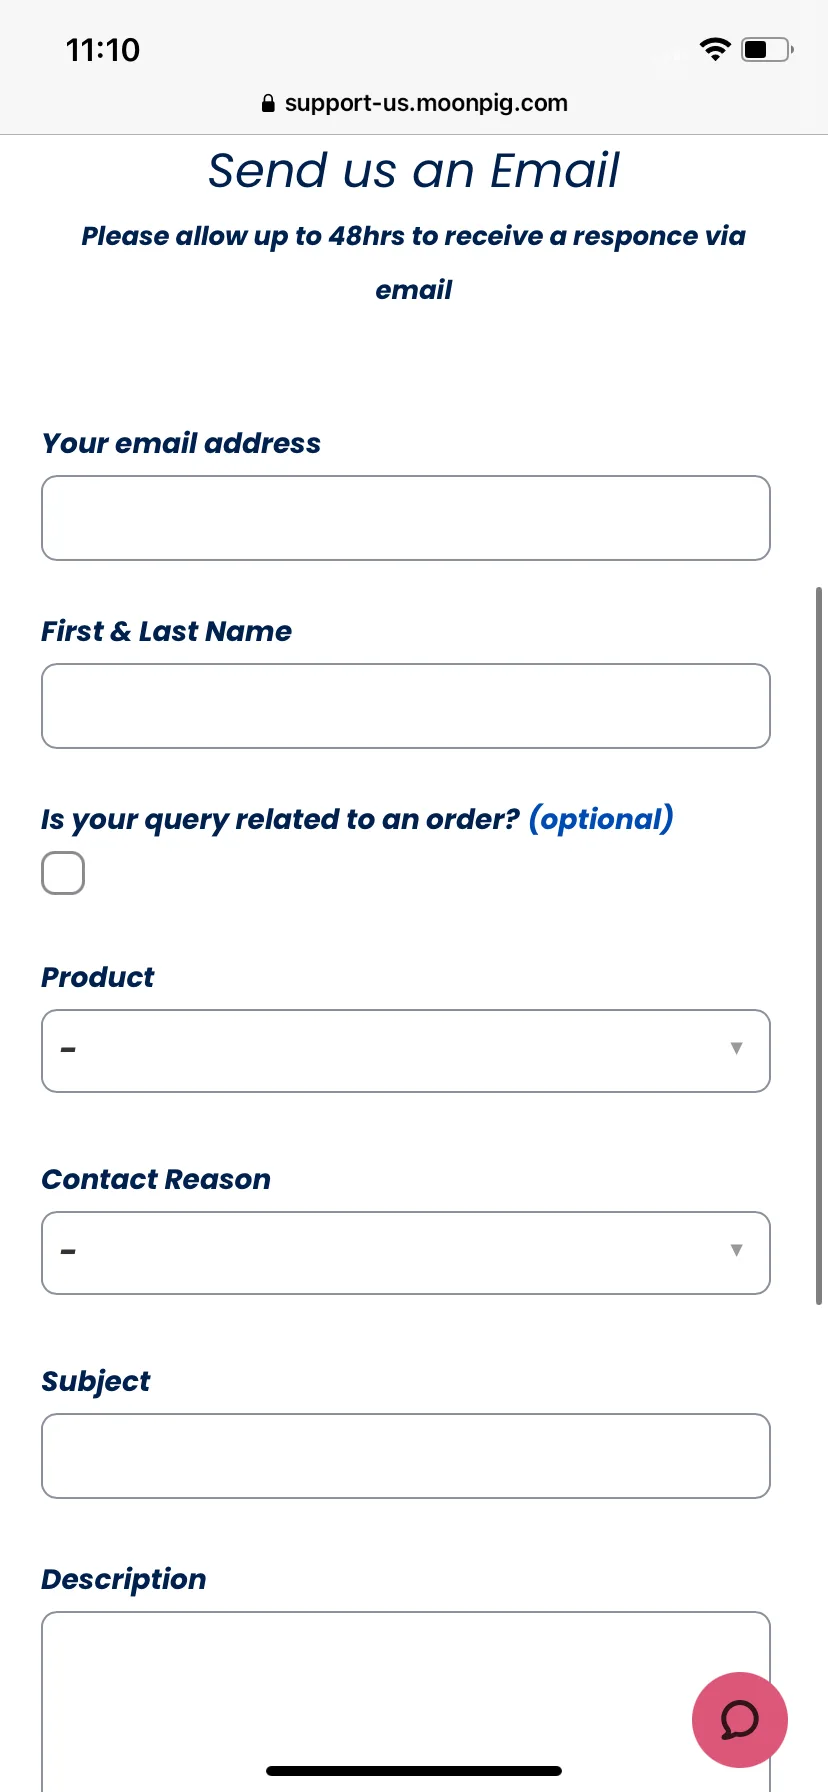Tap the padlock icon beside the URL
This screenshot has height=1792, width=828.
(268, 103)
